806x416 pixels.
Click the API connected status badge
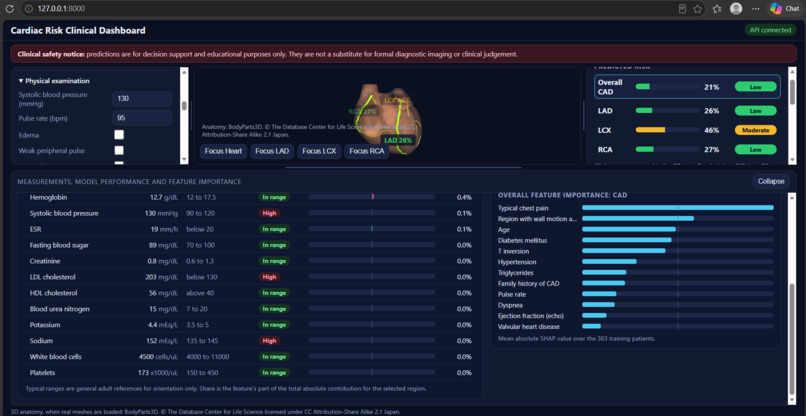(770, 30)
